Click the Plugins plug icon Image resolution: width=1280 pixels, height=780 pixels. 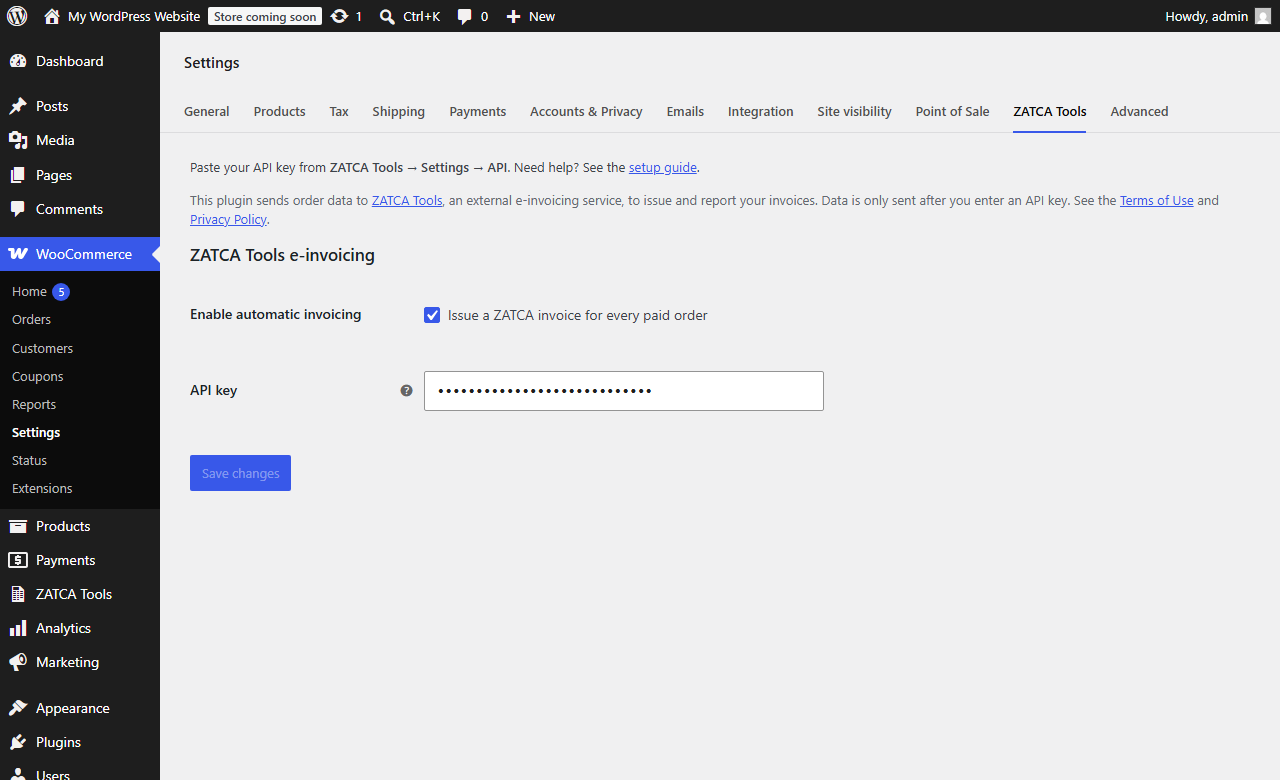coord(18,742)
